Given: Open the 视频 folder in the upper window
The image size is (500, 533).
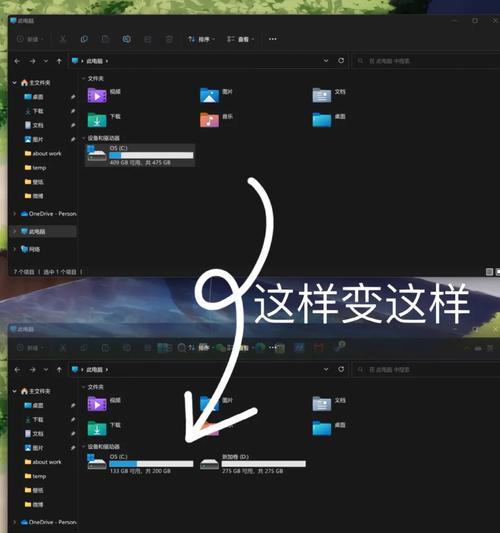Looking at the screenshot, I should [x=97, y=95].
